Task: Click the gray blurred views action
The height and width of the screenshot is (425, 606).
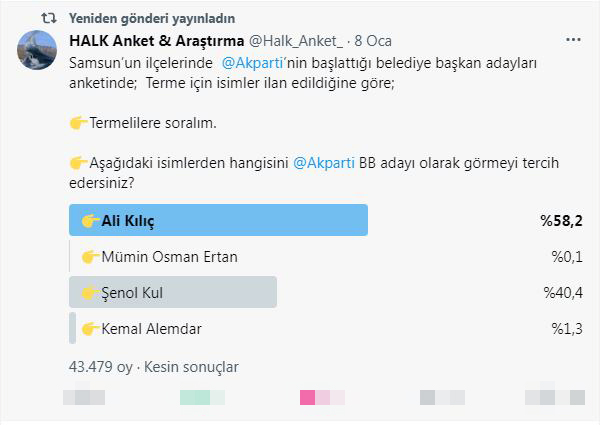Action: pos(442,397)
